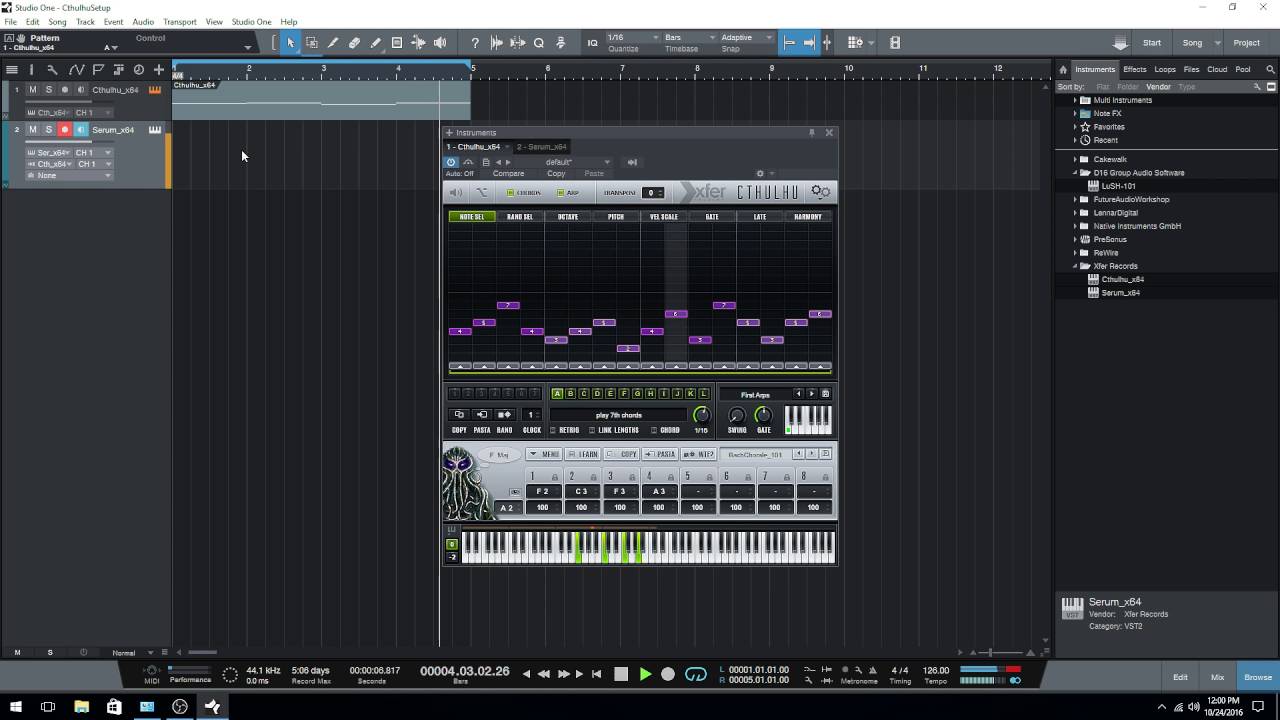Open Cthulhu settings gears icon
Screen dimensions: 1280x720
click(x=820, y=192)
